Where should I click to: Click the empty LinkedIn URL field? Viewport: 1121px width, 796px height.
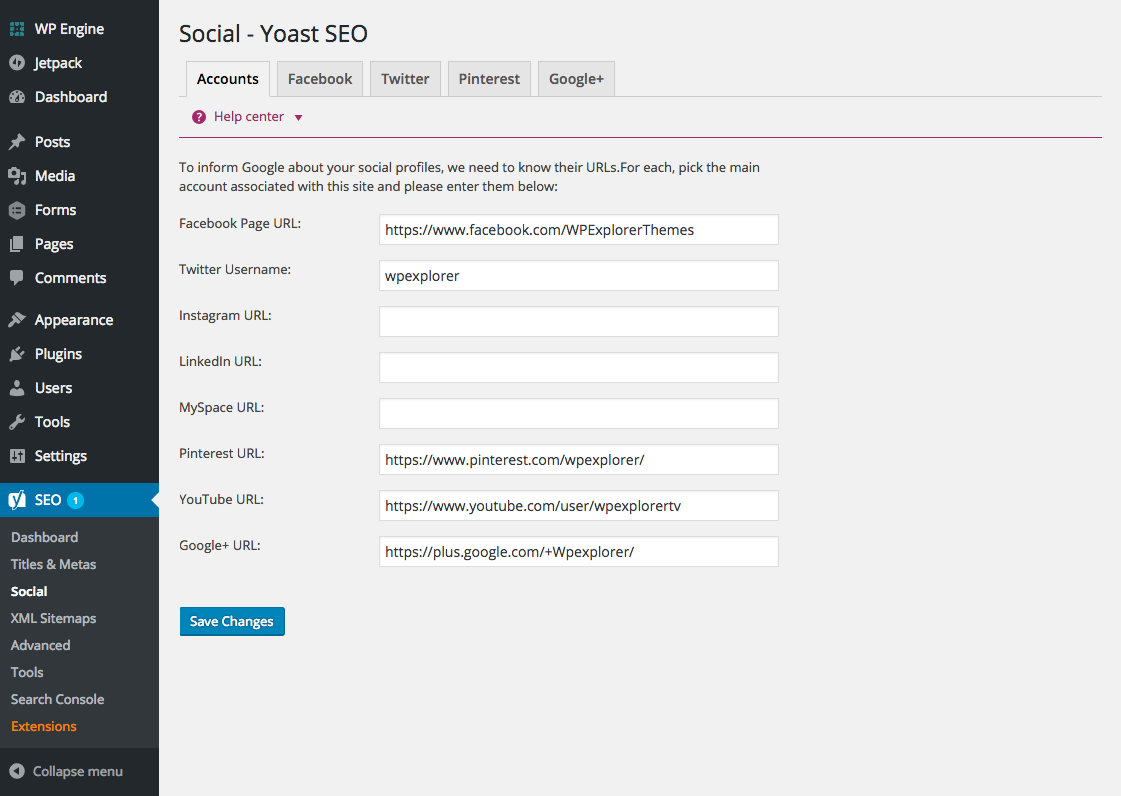(578, 368)
